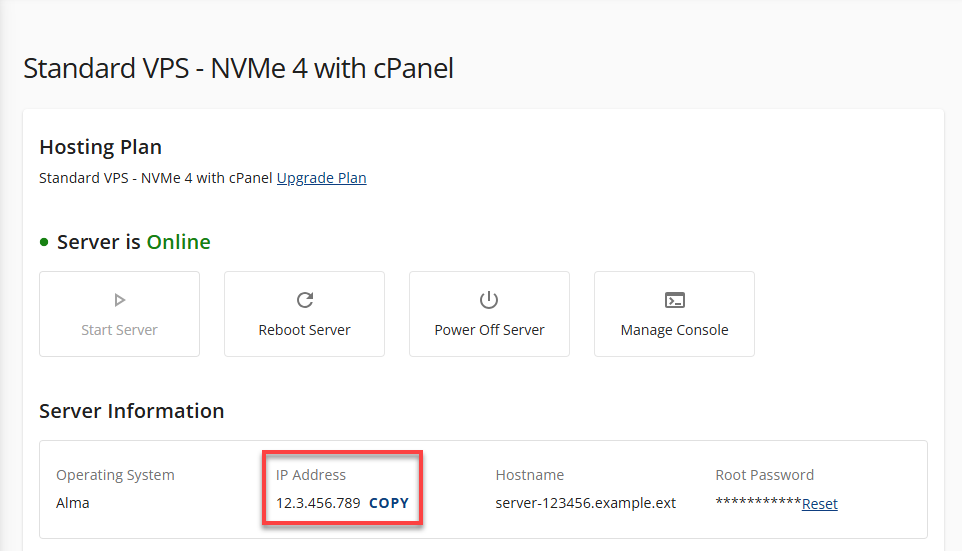Copy the IP address with COPY

(389, 503)
